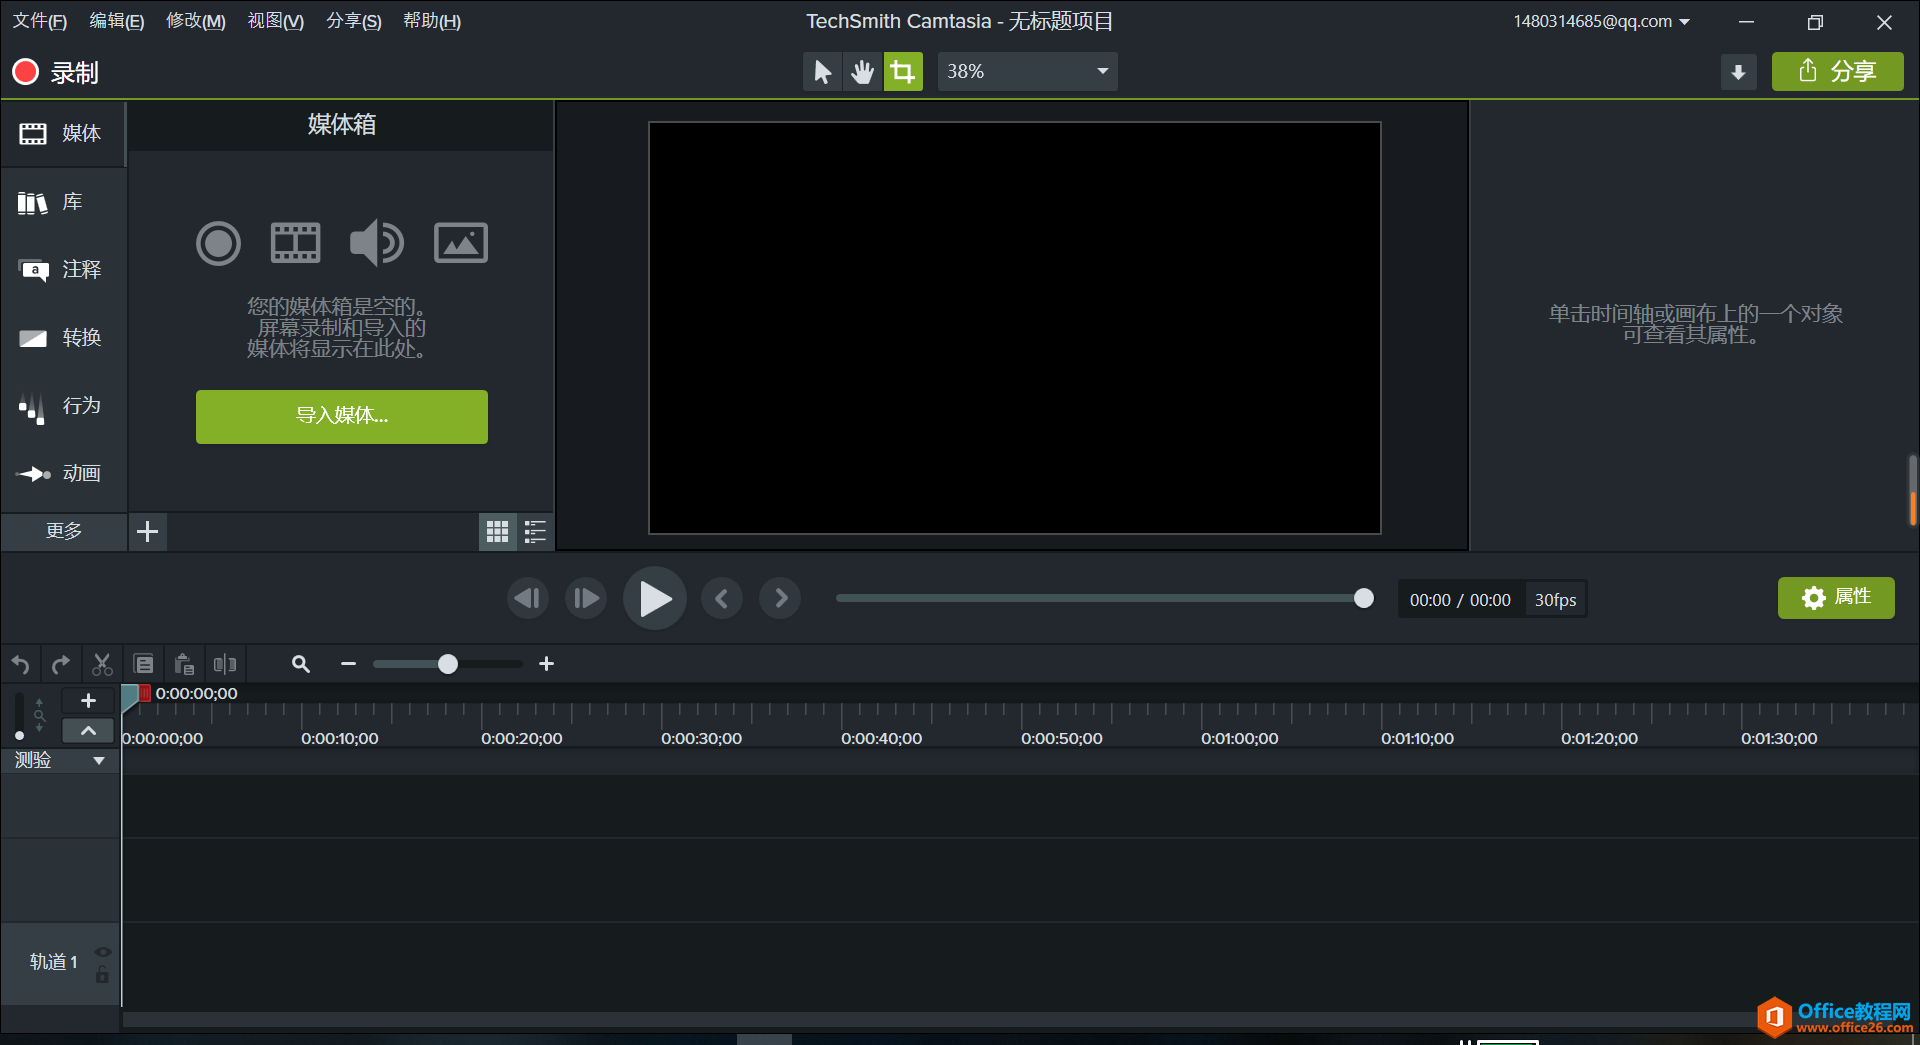Click the timeline zoom slider handle
The height and width of the screenshot is (1045, 1920).
[x=448, y=664]
